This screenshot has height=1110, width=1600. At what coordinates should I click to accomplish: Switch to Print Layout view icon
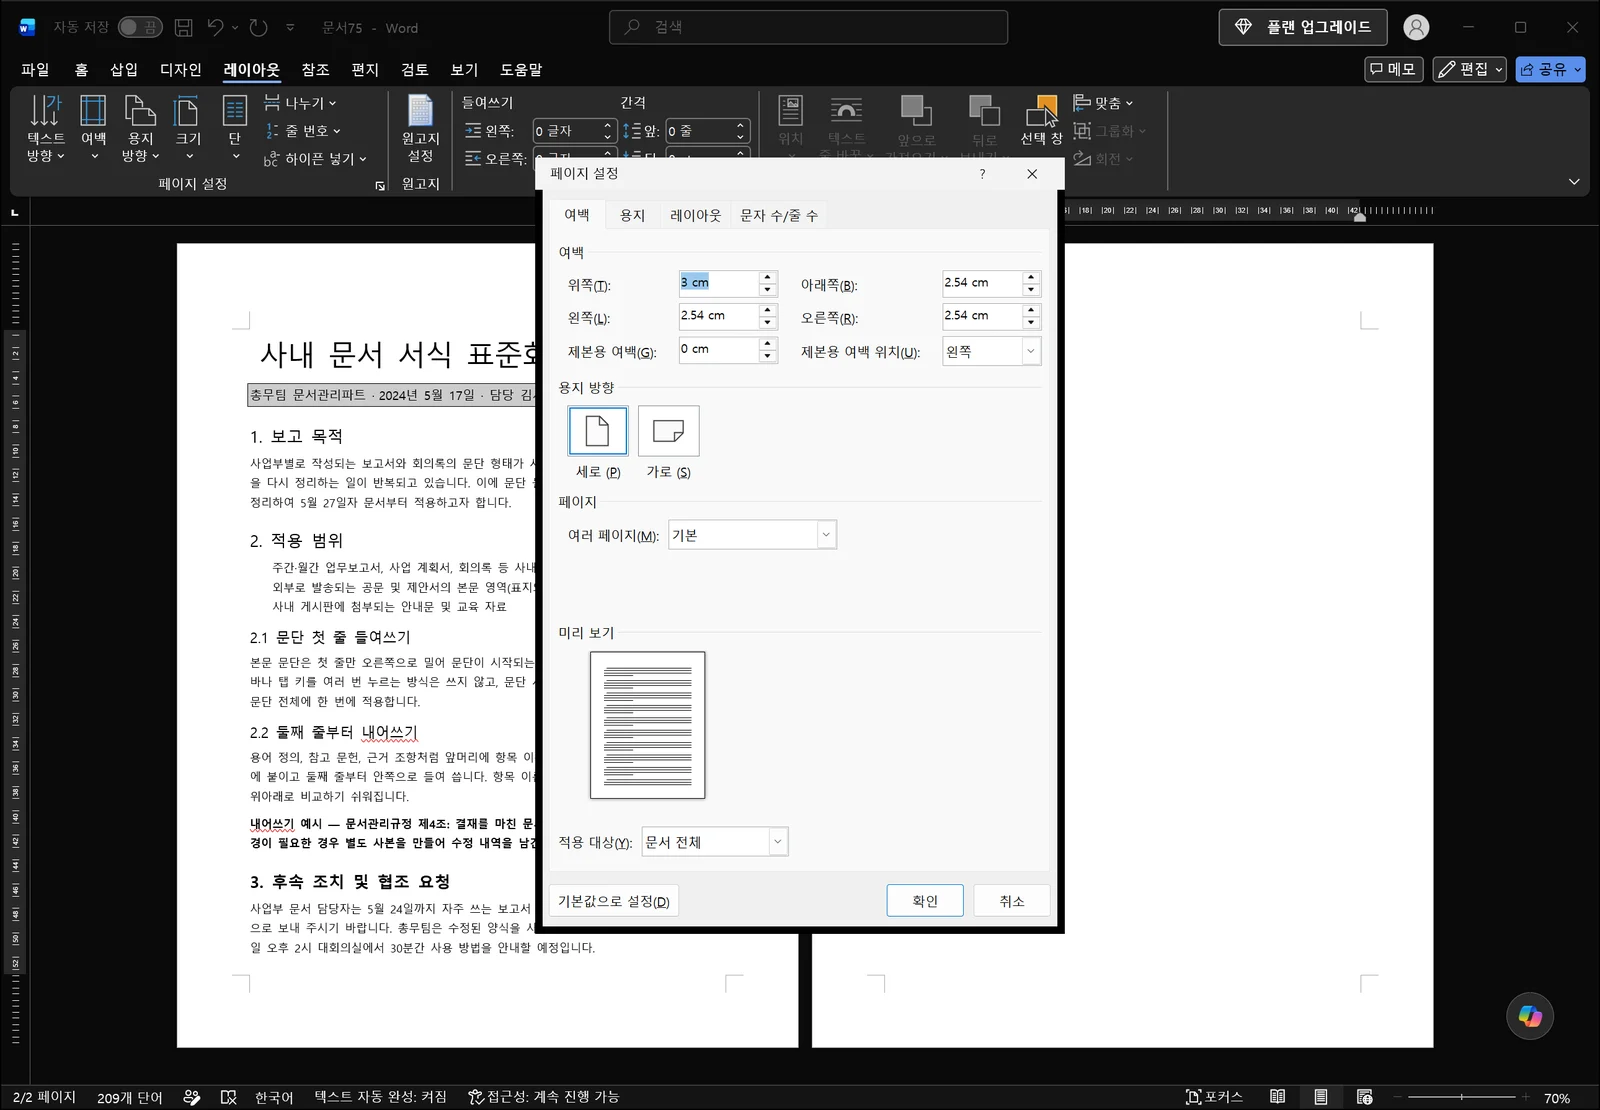pyautogui.click(x=1321, y=1097)
